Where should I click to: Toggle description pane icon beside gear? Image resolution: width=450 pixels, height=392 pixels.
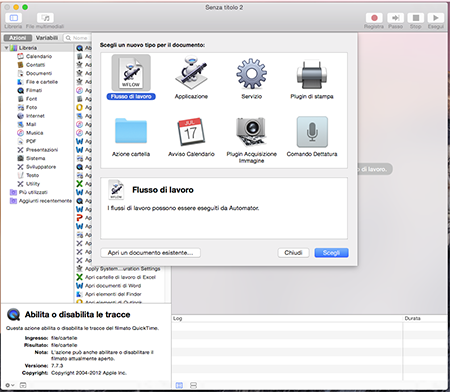23,385
